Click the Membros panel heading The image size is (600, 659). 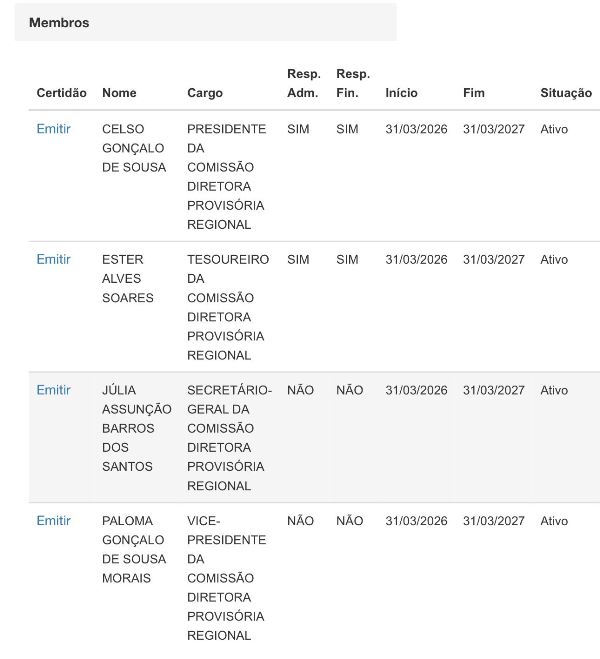59,23
